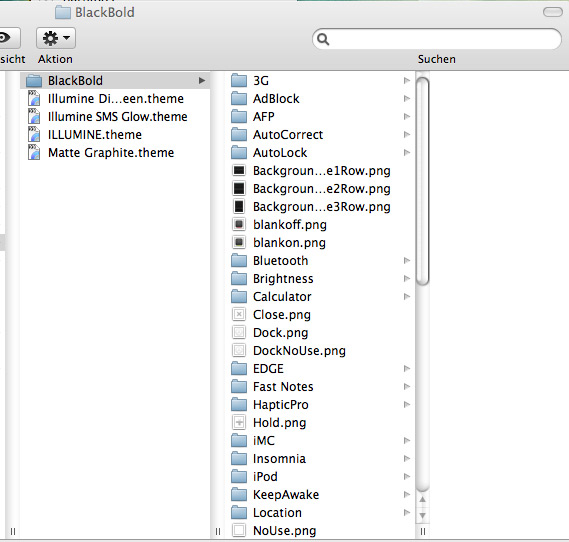Click the scrollbar down arrow

422,516
